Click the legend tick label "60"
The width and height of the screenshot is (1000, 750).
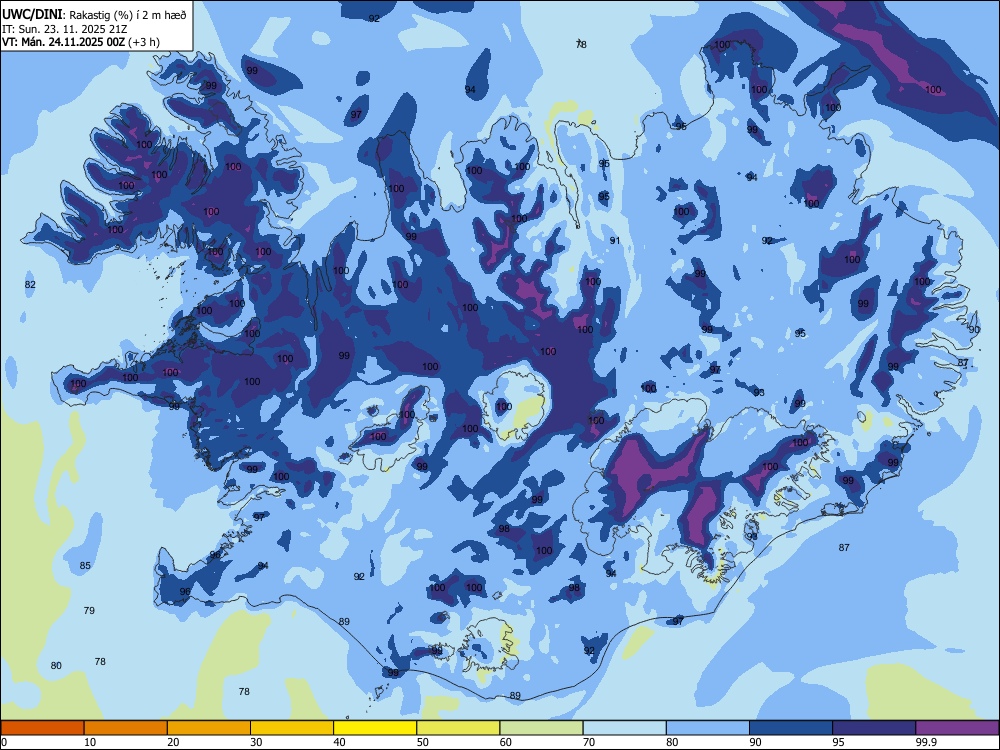coord(506,742)
